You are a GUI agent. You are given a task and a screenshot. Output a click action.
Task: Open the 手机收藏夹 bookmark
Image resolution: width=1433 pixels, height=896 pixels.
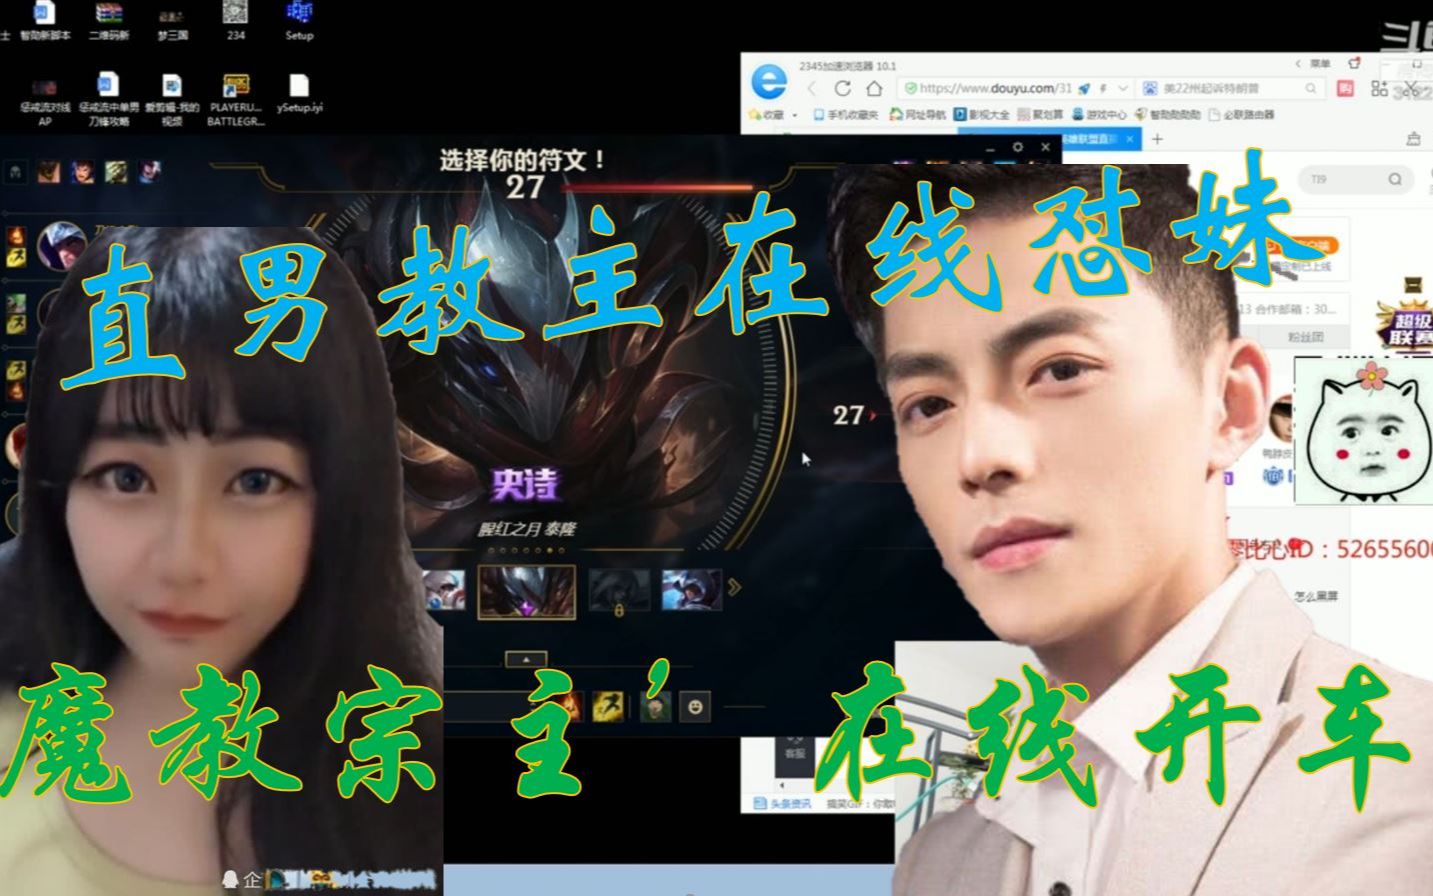pos(845,114)
